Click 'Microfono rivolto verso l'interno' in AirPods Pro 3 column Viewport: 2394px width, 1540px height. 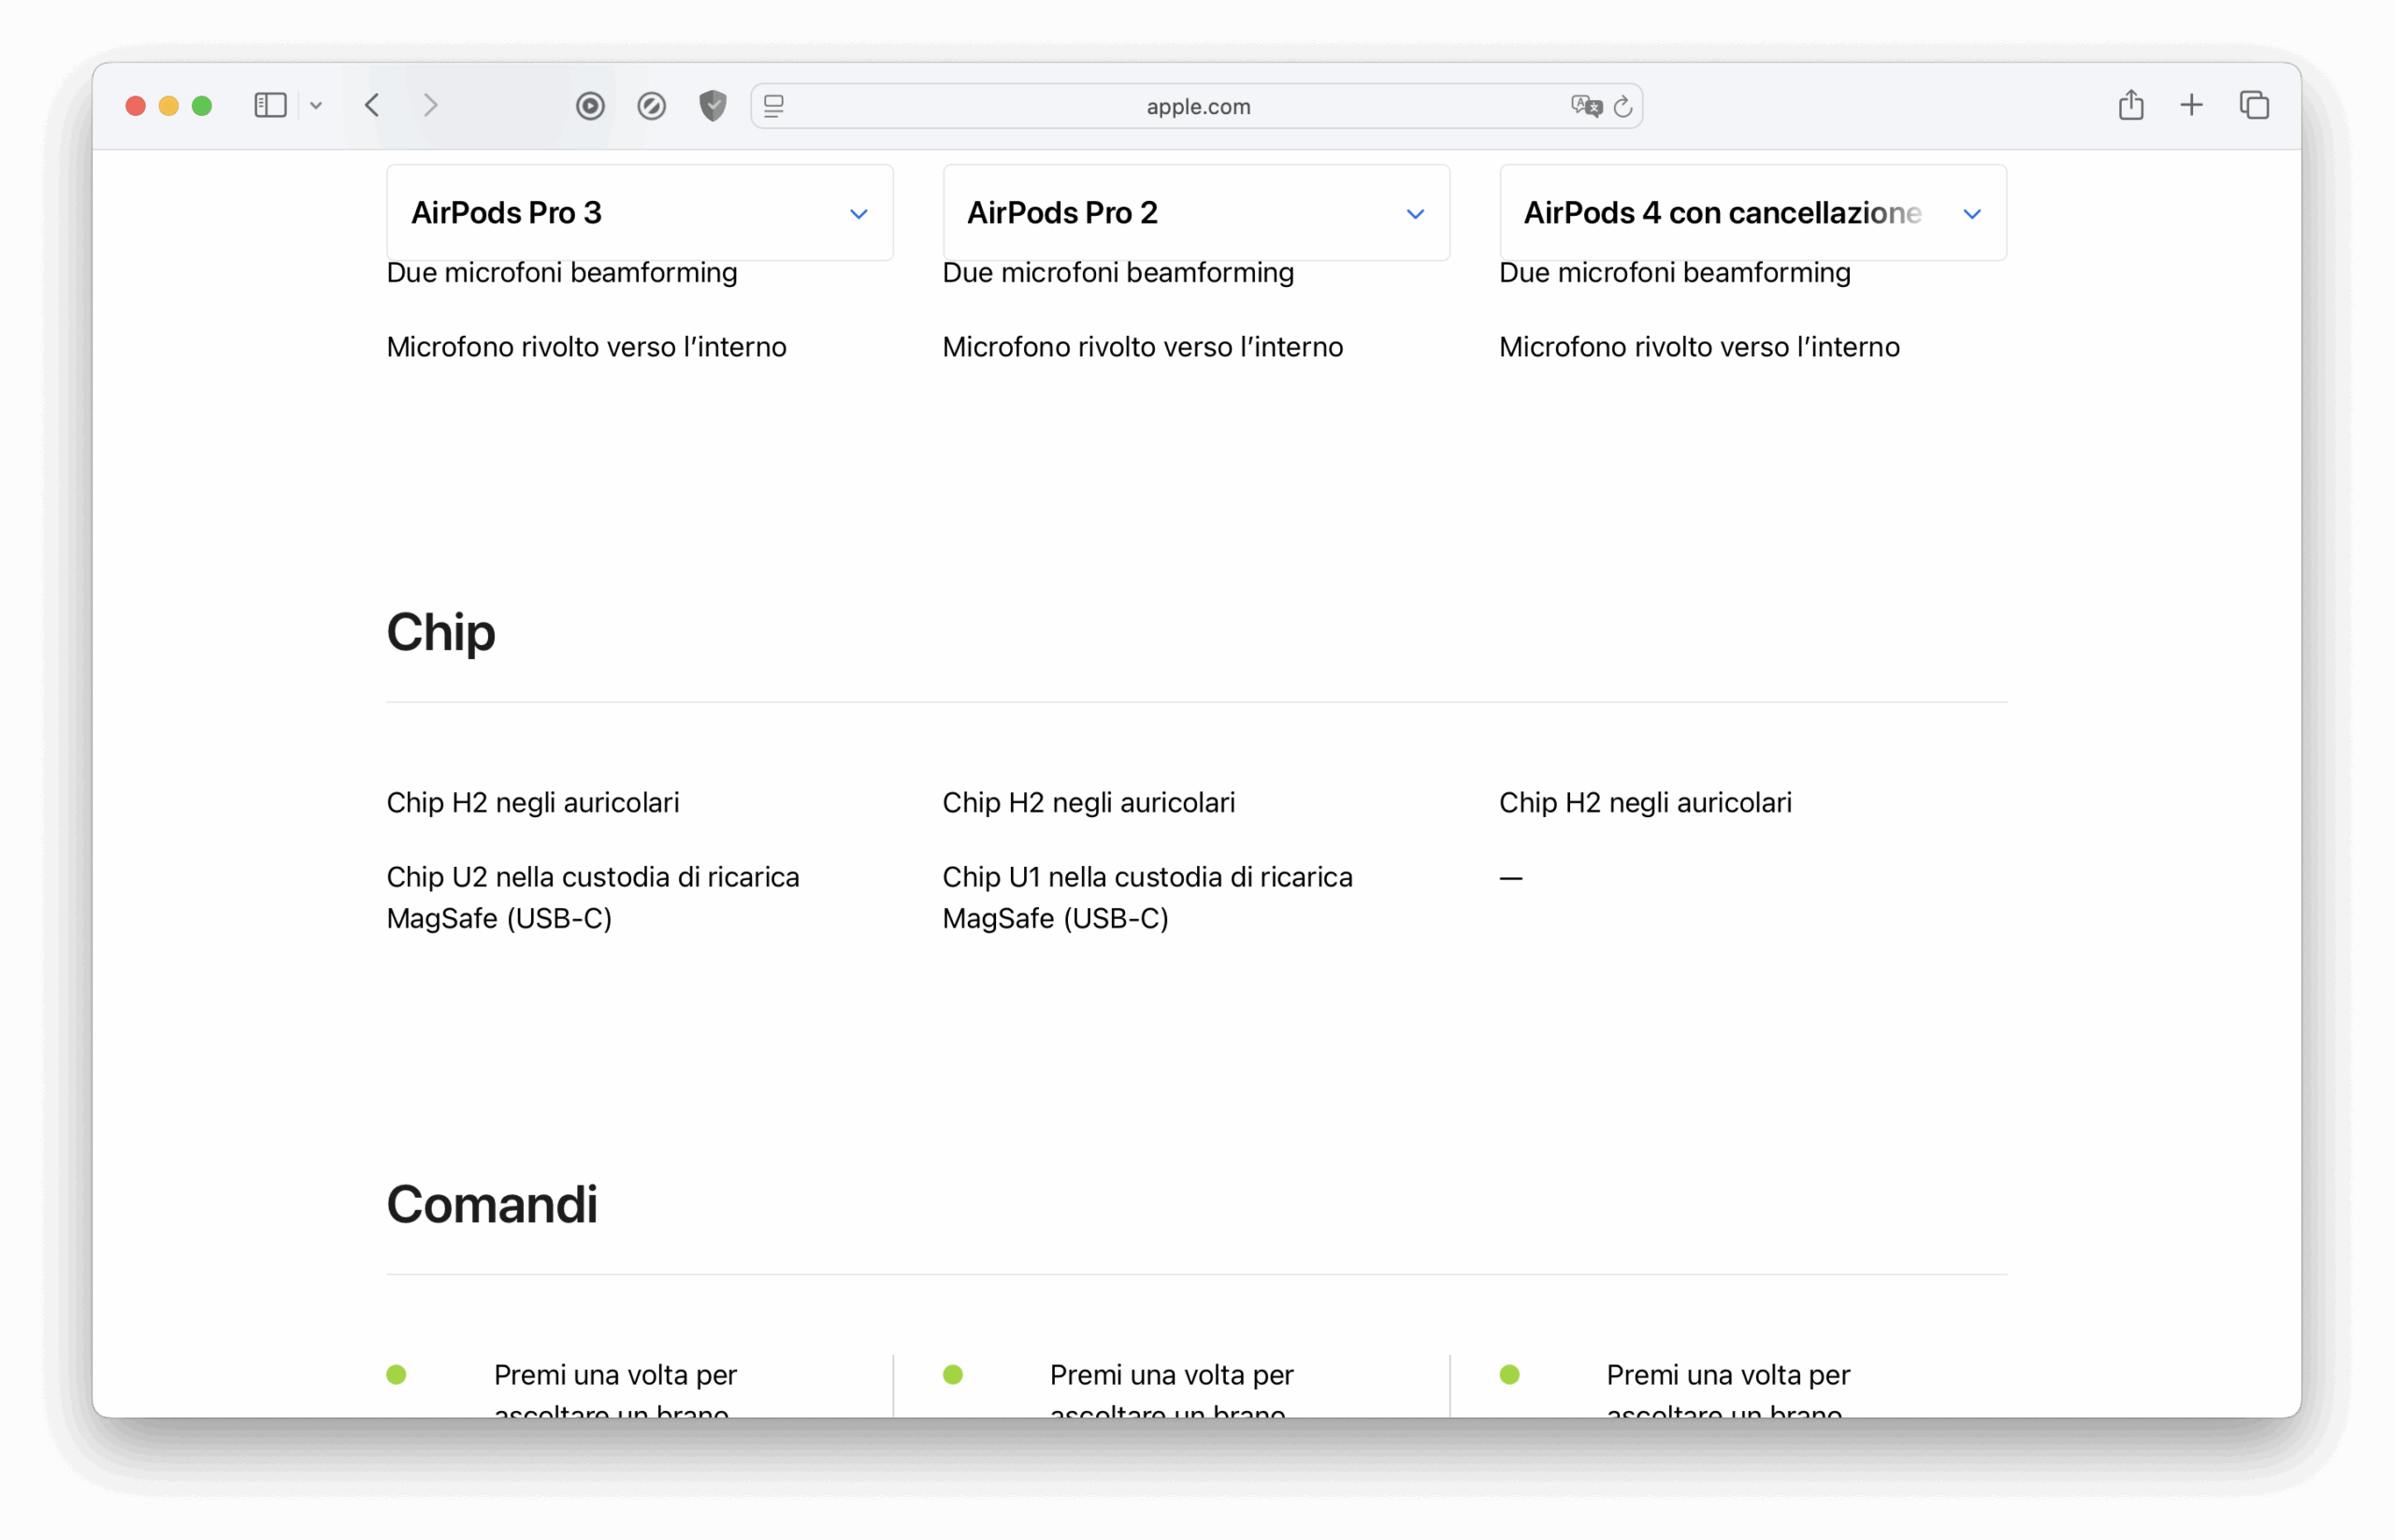tap(587, 347)
